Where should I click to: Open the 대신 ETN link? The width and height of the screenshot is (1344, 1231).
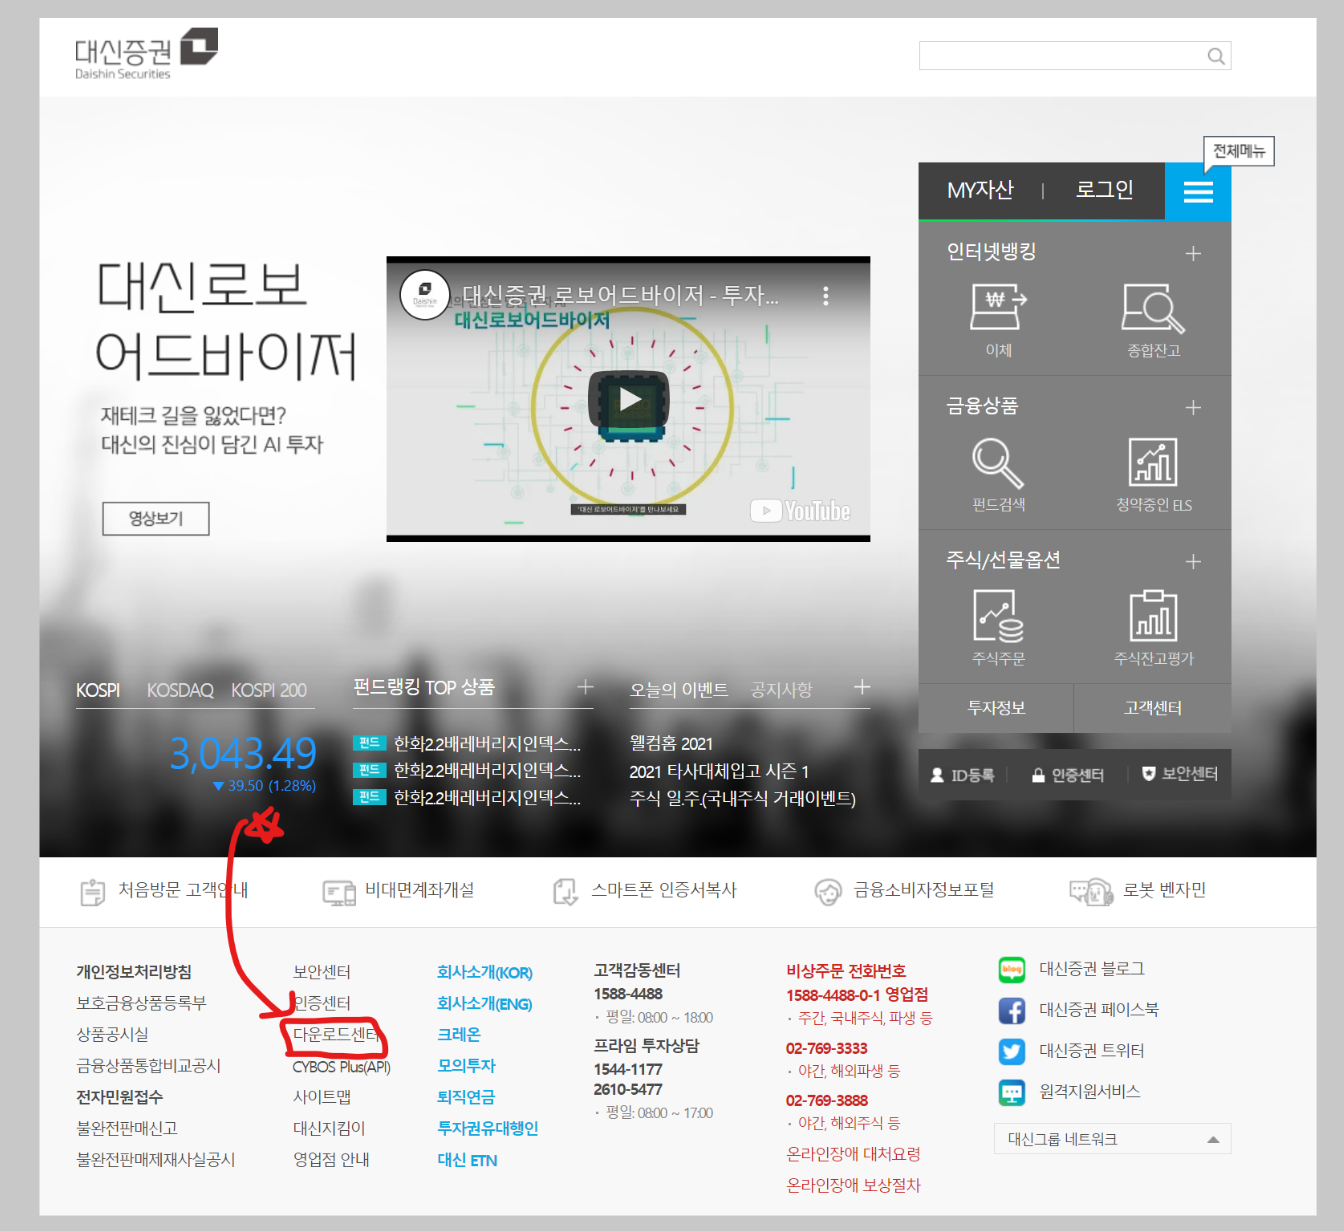click(x=467, y=1160)
